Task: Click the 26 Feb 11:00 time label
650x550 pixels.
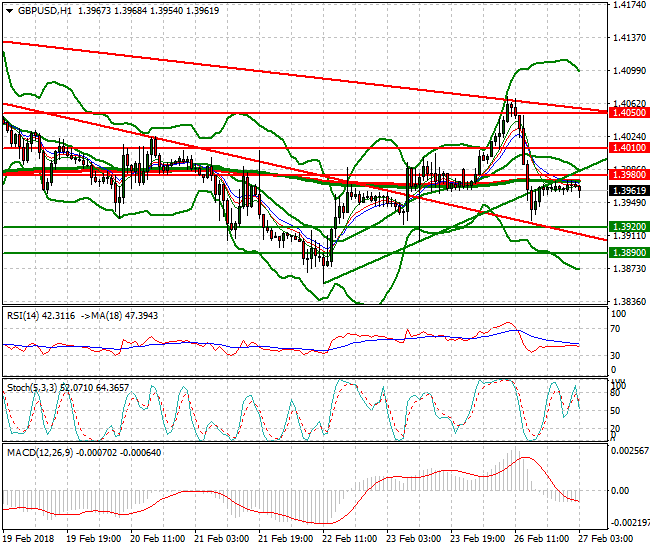Action: (x=541, y=539)
